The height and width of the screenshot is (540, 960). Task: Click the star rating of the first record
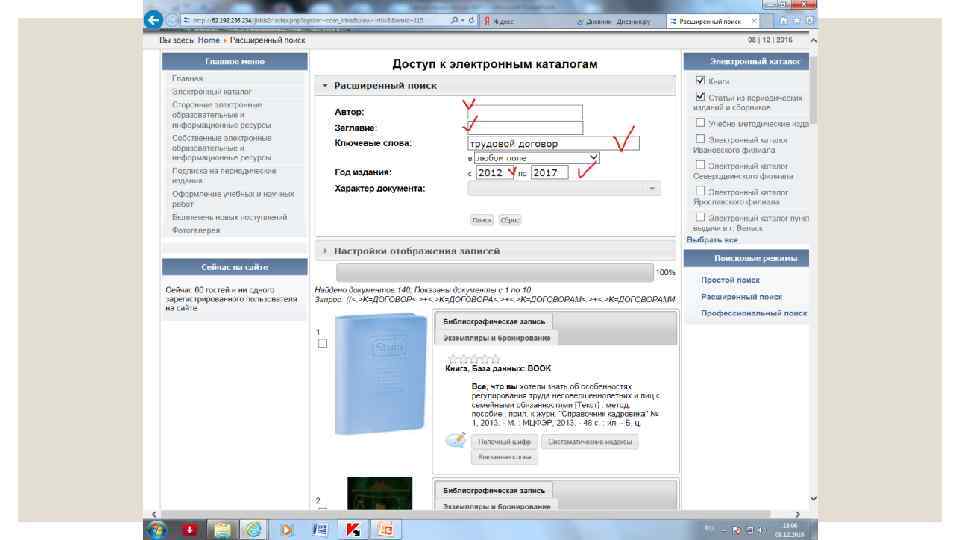(x=474, y=358)
